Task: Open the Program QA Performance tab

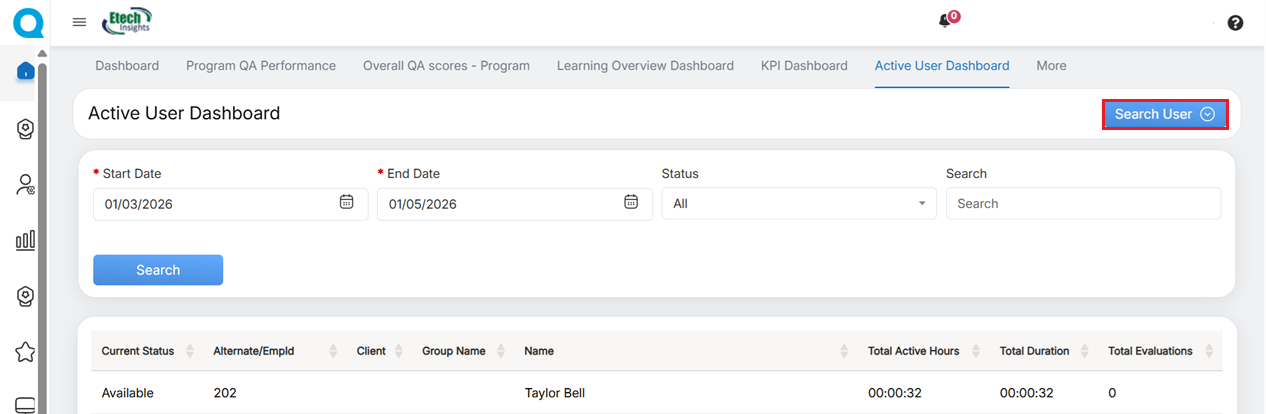Action: coord(261,66)
